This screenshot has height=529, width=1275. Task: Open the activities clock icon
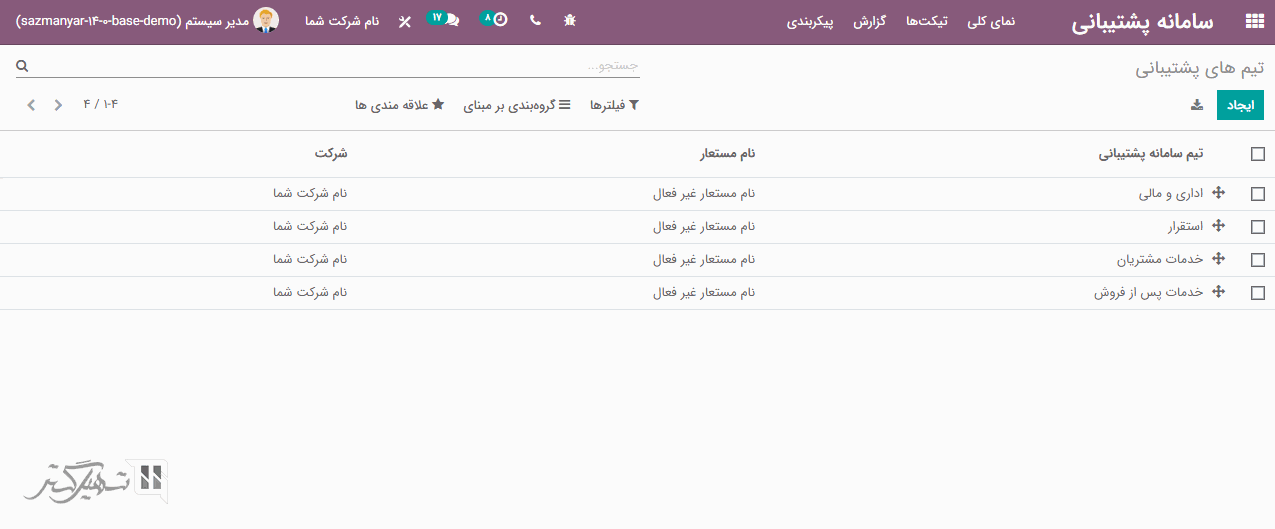499,20
